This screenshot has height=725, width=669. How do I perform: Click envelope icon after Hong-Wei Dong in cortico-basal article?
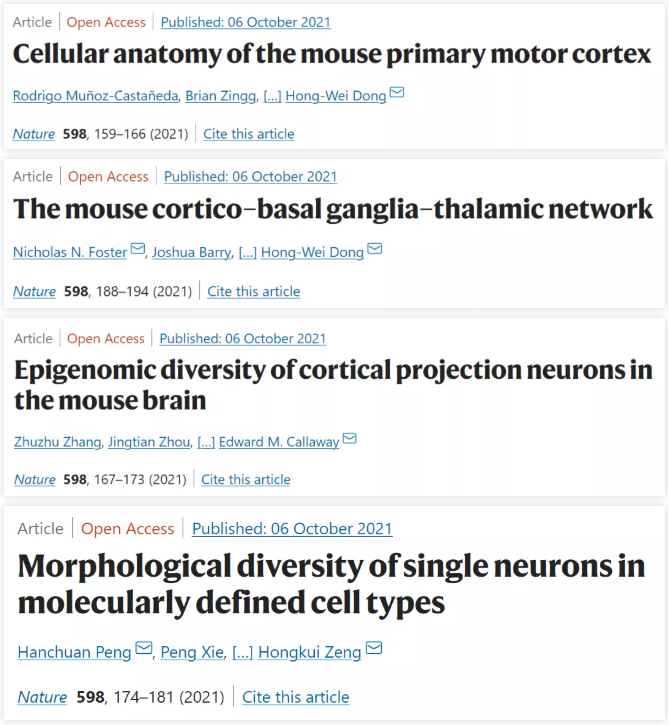click(x=373, y=251)
